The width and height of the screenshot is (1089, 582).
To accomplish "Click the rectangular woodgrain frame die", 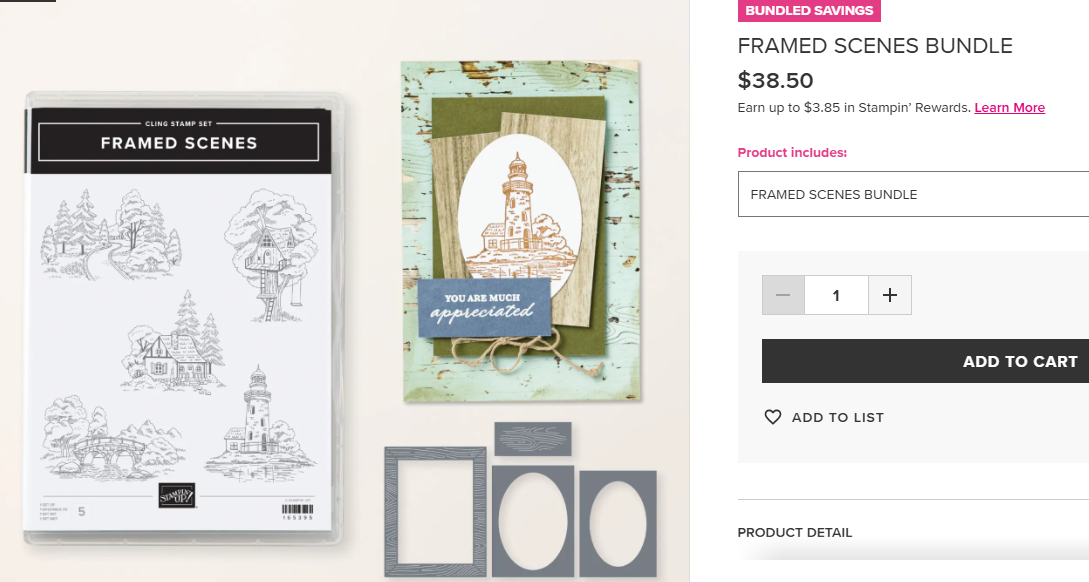I will [x=435, y=513].
